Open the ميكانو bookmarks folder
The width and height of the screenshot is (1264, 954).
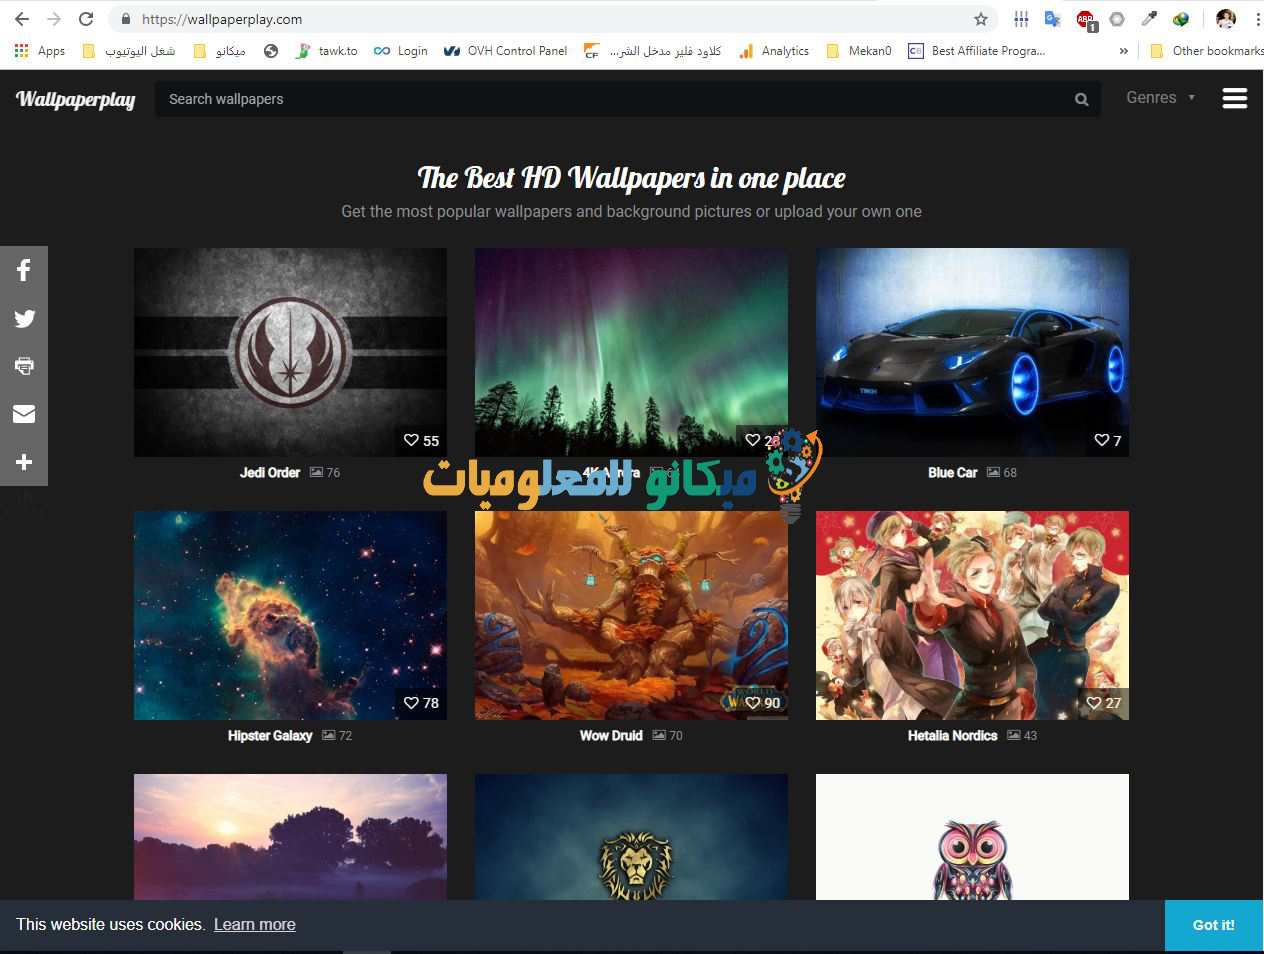[x=220, y=51]
